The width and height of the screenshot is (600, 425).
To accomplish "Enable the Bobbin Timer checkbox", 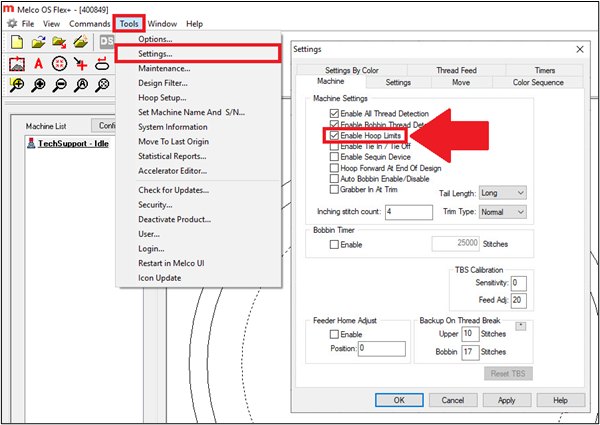I will (334, 243).
